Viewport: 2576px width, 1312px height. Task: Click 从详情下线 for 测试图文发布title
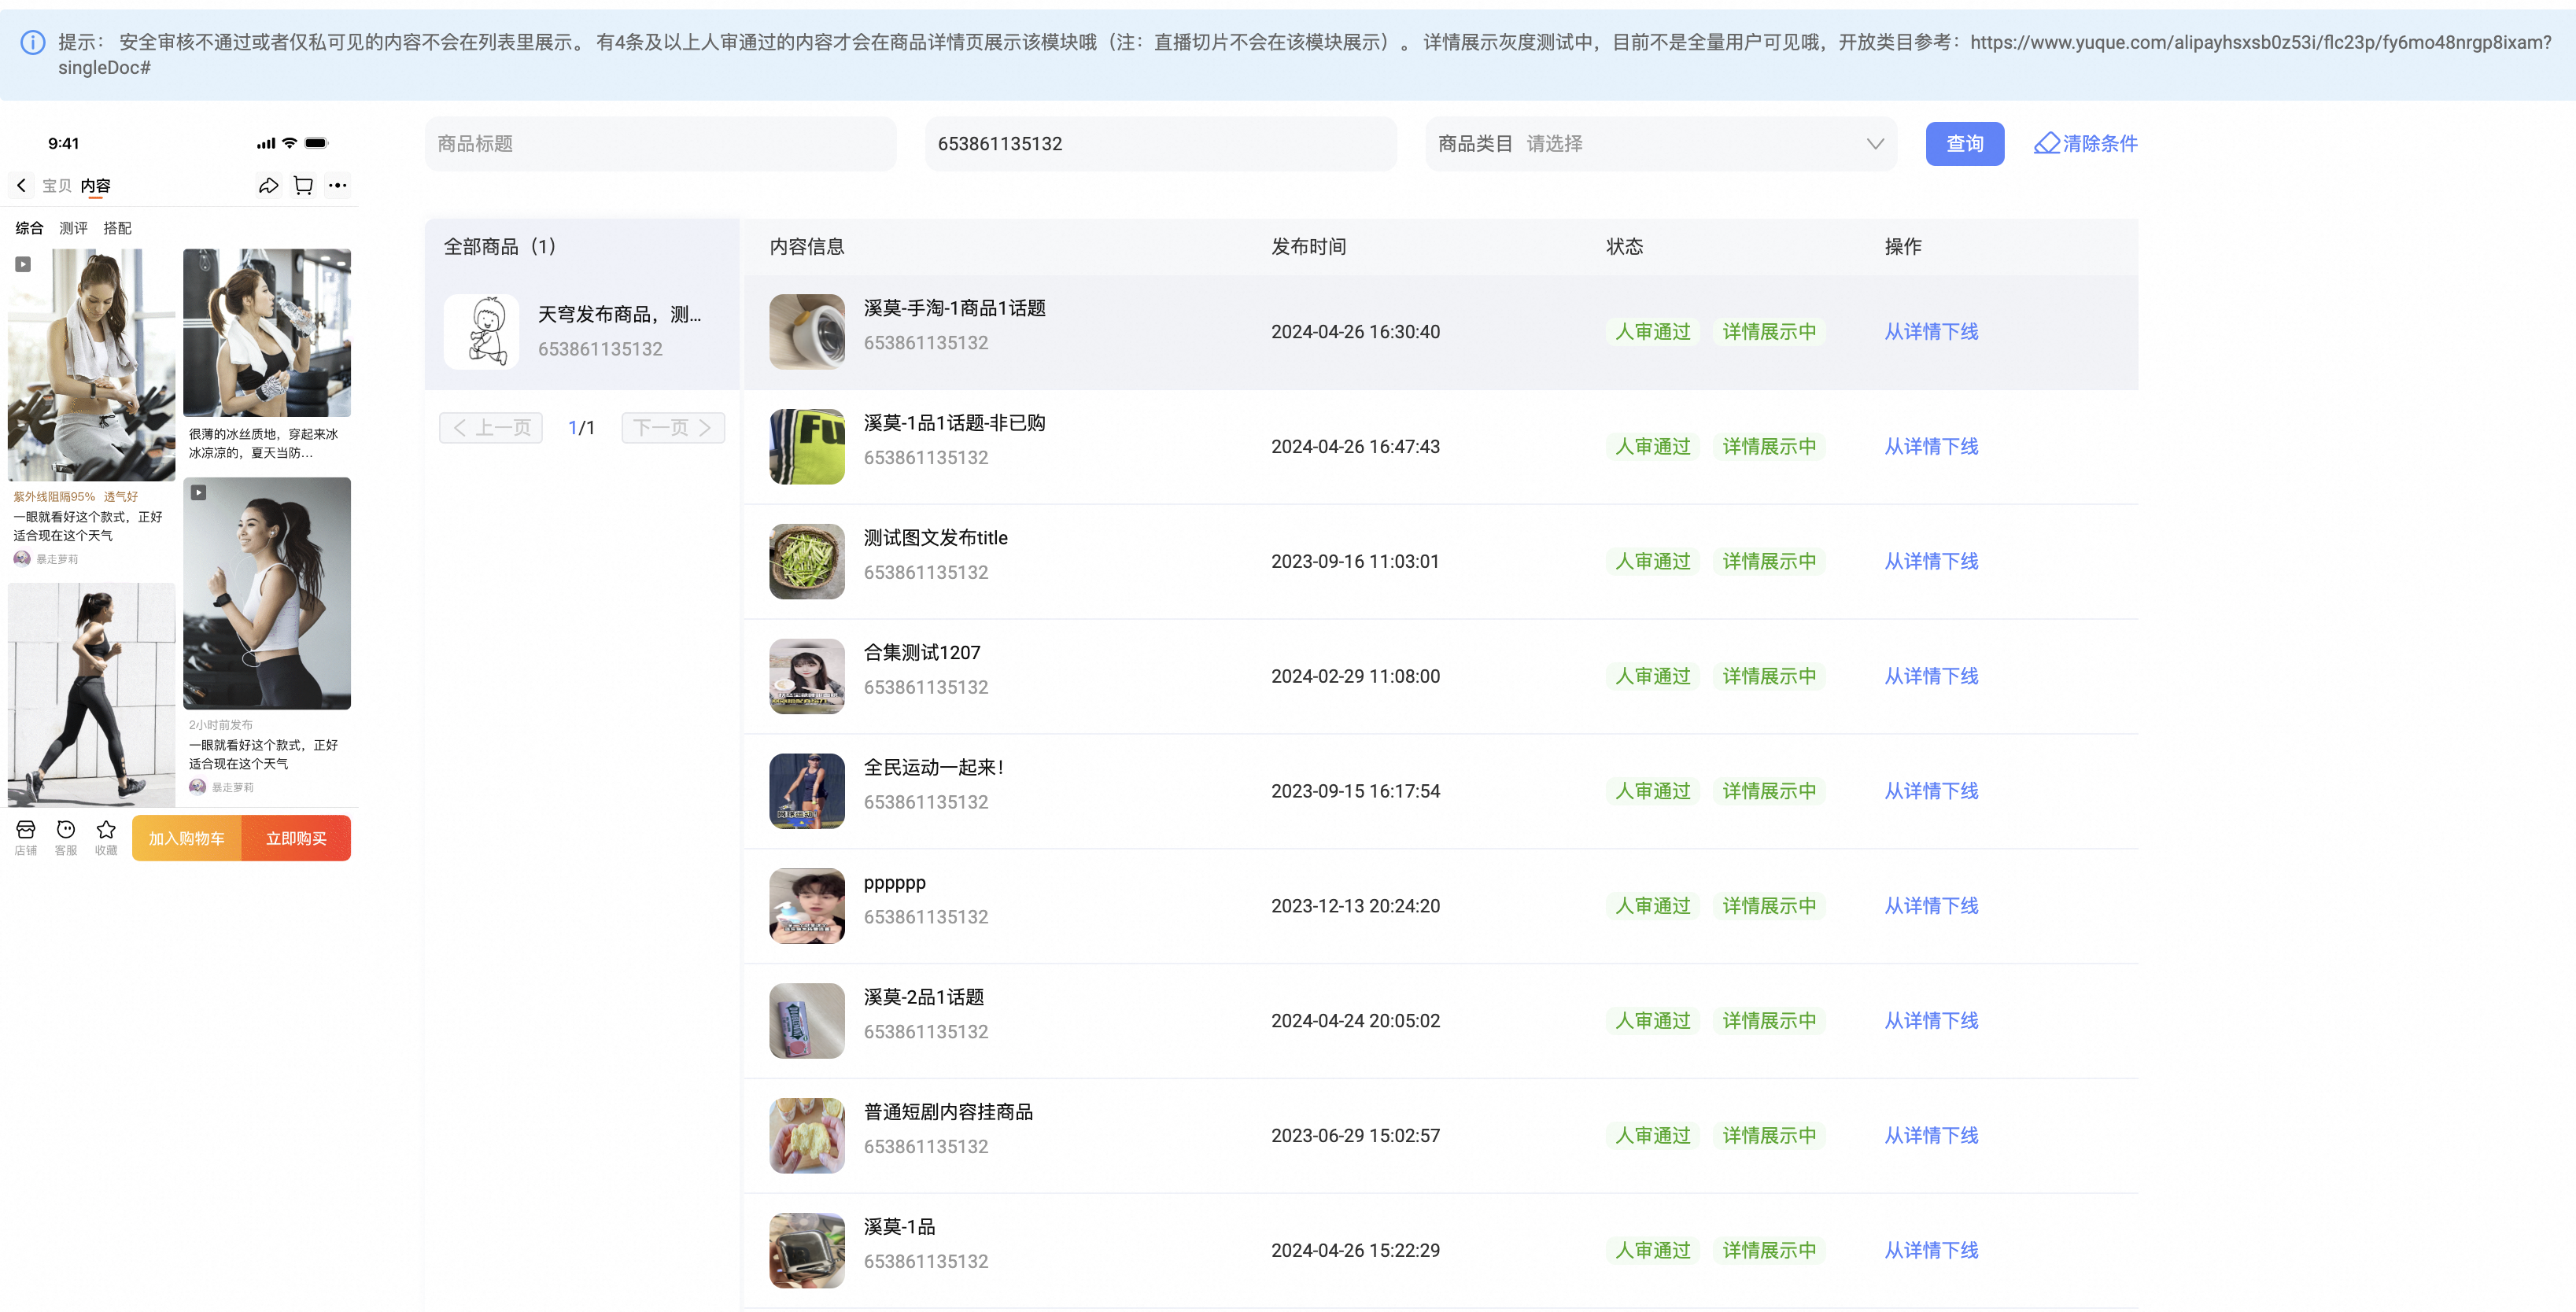tap(1931, 561)
